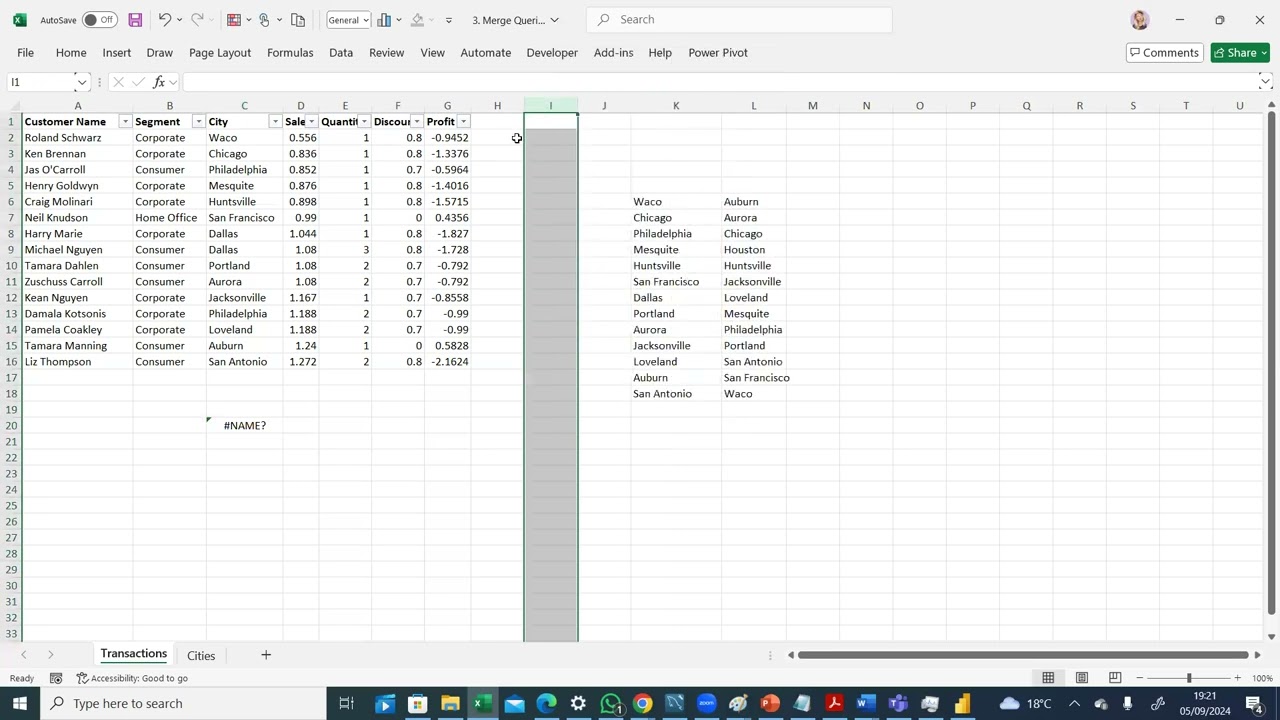Click the zoom in plus button
1280x720 pixels.
[x=1237, y=678]
